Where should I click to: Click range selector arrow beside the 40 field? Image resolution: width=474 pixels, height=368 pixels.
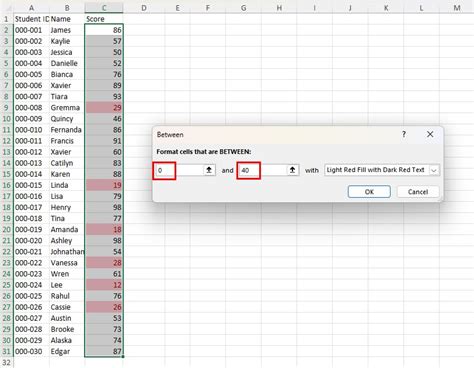292,170
